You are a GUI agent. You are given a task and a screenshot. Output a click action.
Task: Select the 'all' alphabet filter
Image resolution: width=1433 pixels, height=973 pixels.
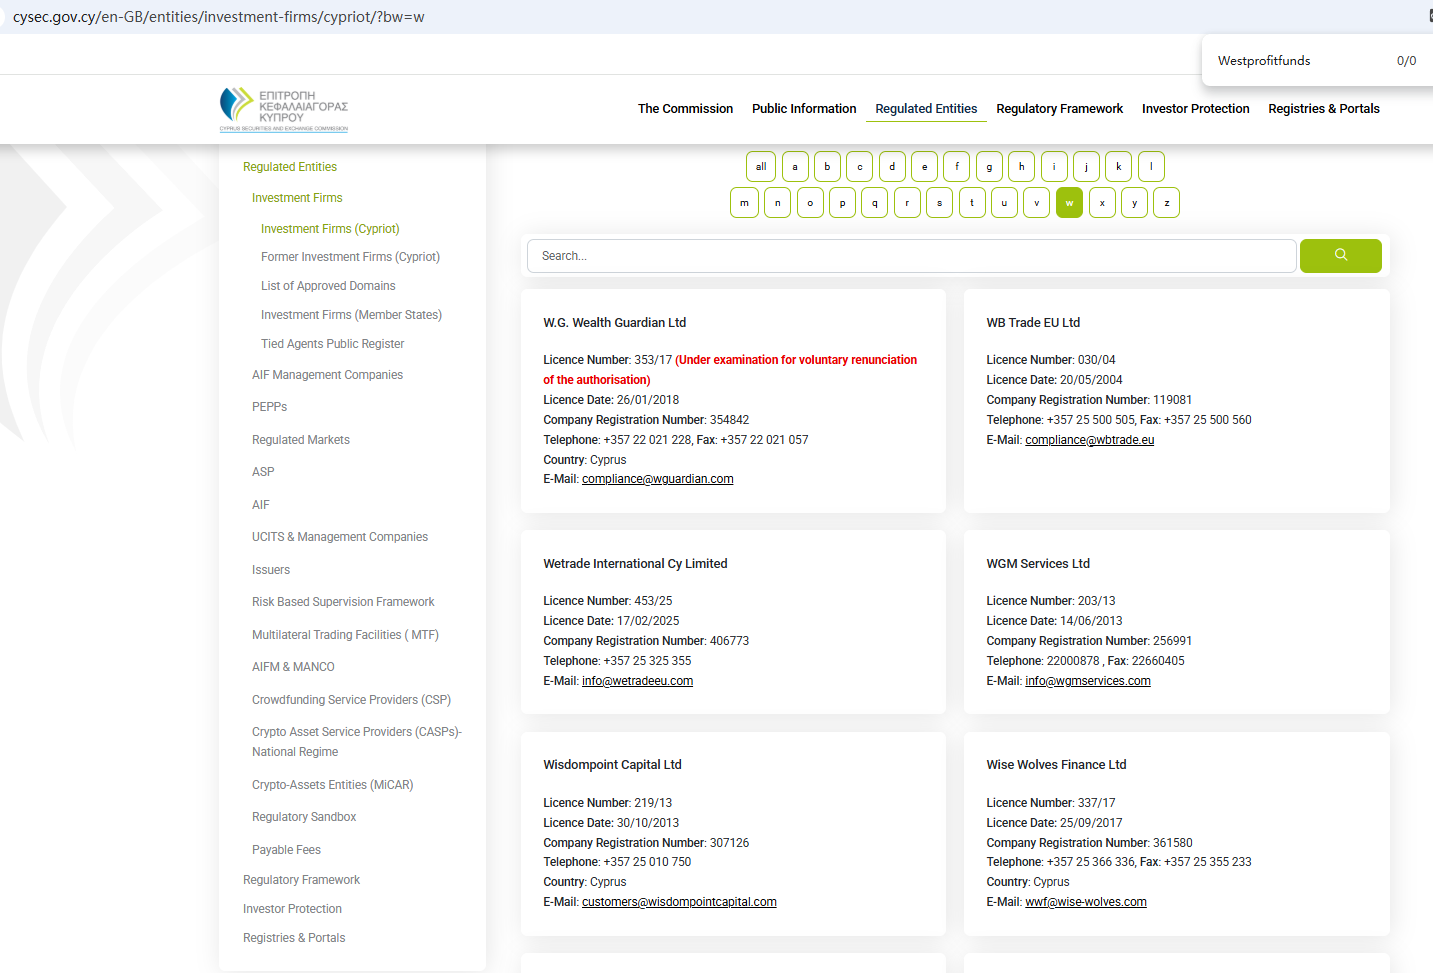click(760, 167)
